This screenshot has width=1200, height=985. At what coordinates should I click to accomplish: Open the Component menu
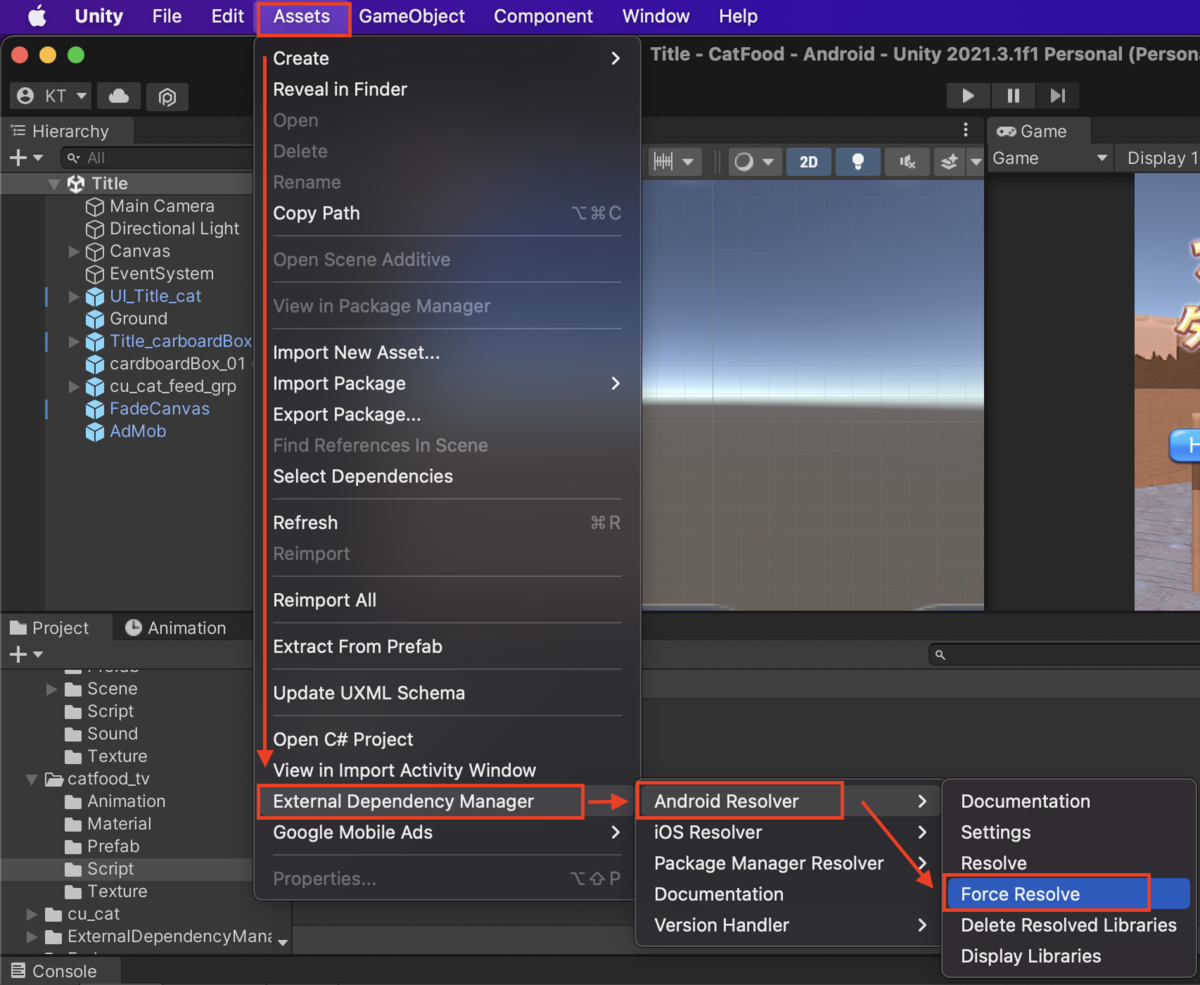pos(543,16)
